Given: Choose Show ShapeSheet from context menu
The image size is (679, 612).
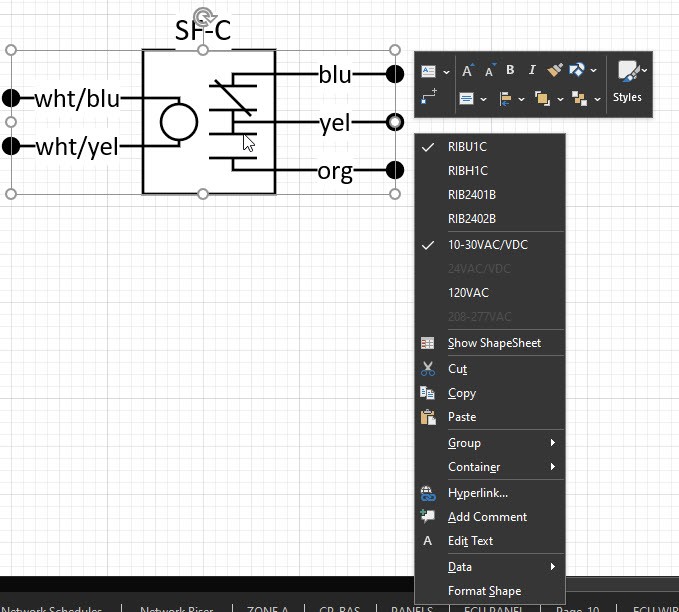Looking at the screenshot, I should [x=494, y=343].
